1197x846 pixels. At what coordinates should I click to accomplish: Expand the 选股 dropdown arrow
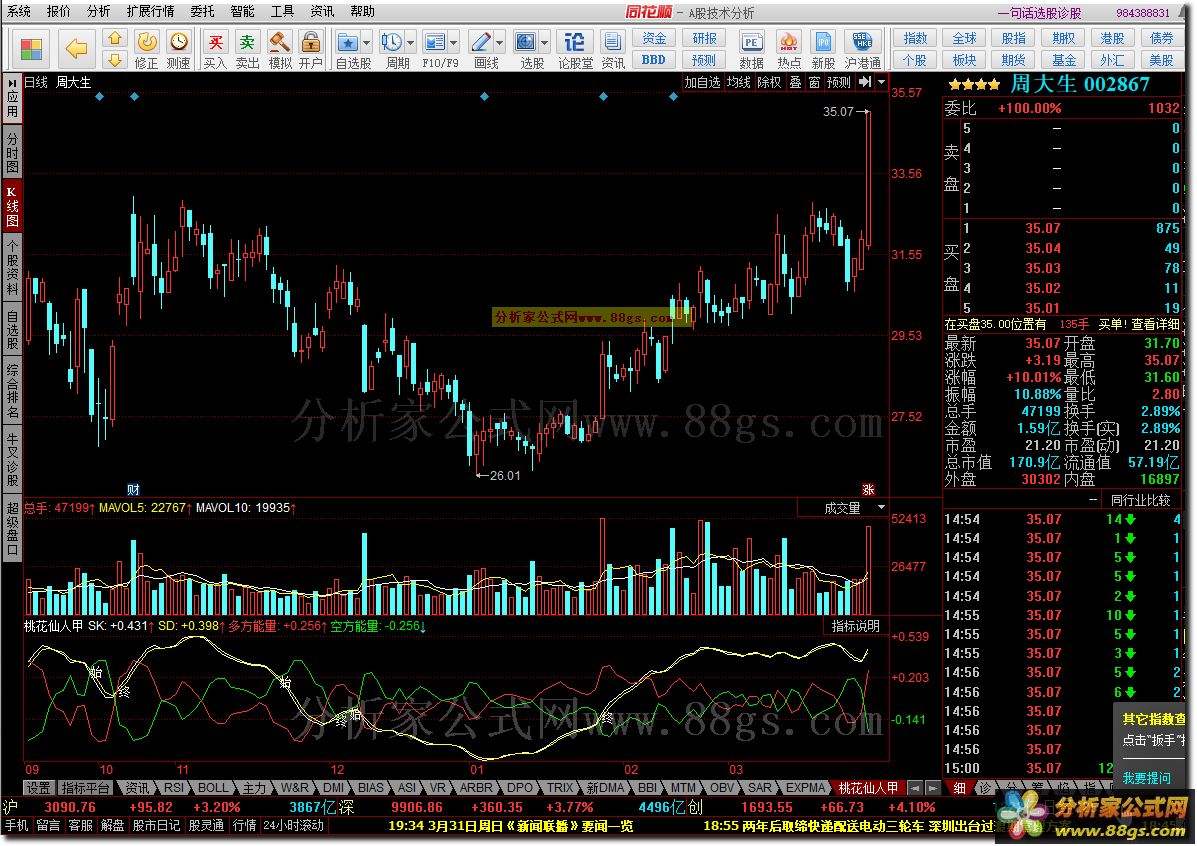tap(544, 42)
